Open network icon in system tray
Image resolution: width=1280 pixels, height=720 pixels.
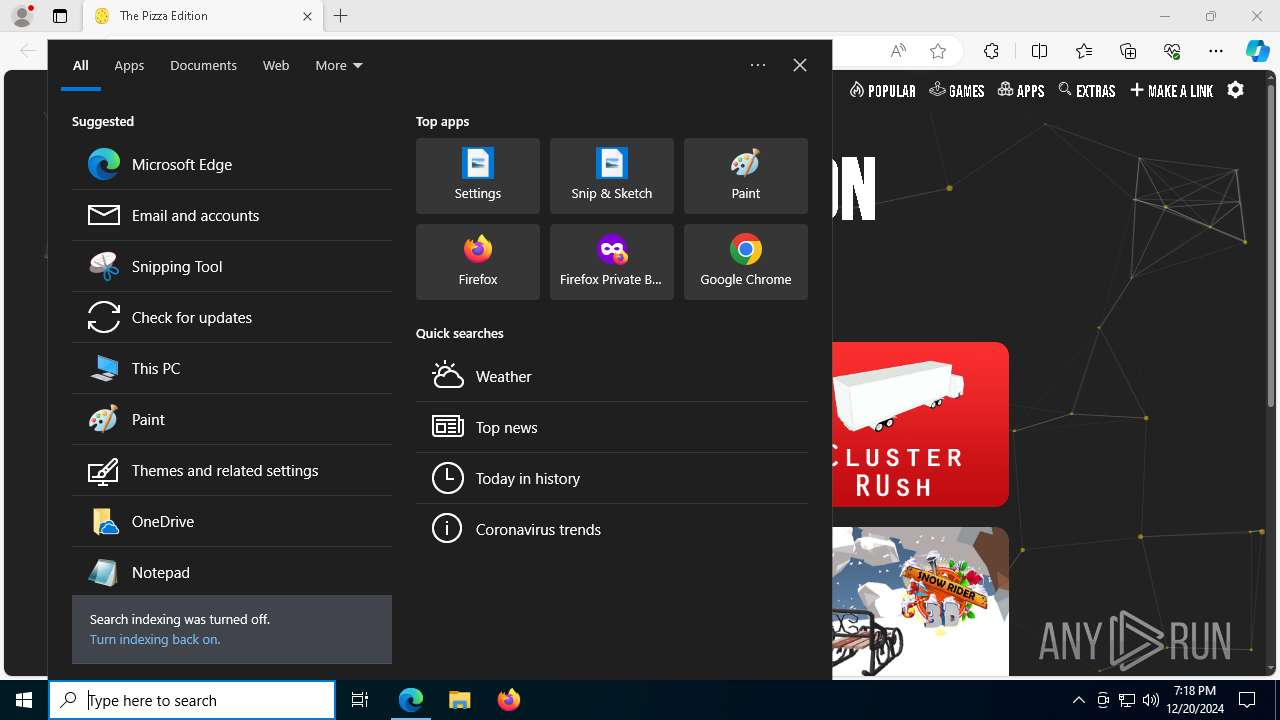1127,700
